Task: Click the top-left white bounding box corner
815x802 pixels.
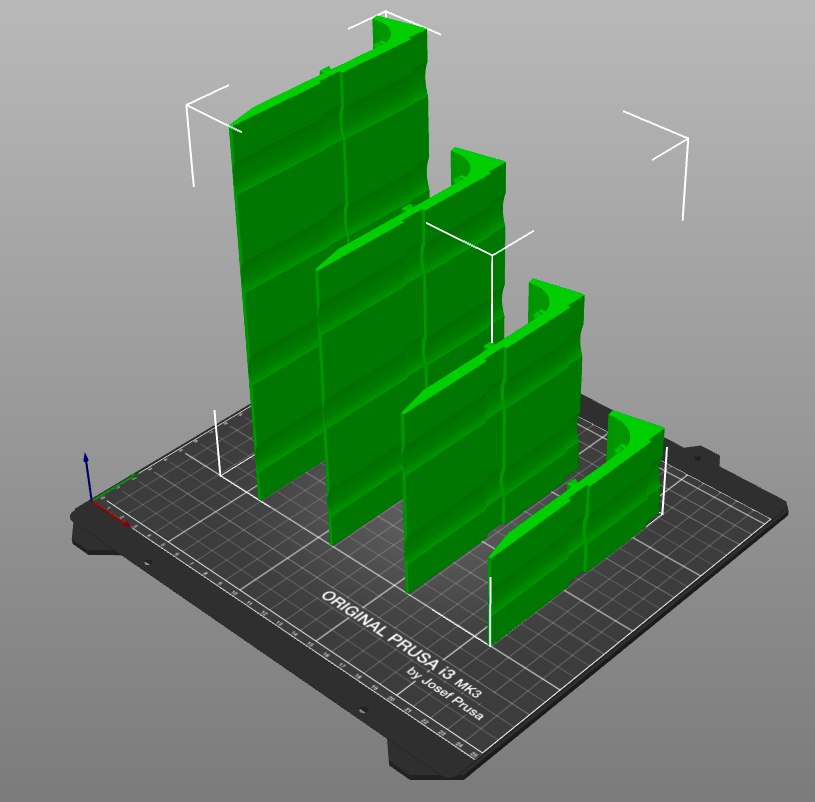Action: (189, 105)
